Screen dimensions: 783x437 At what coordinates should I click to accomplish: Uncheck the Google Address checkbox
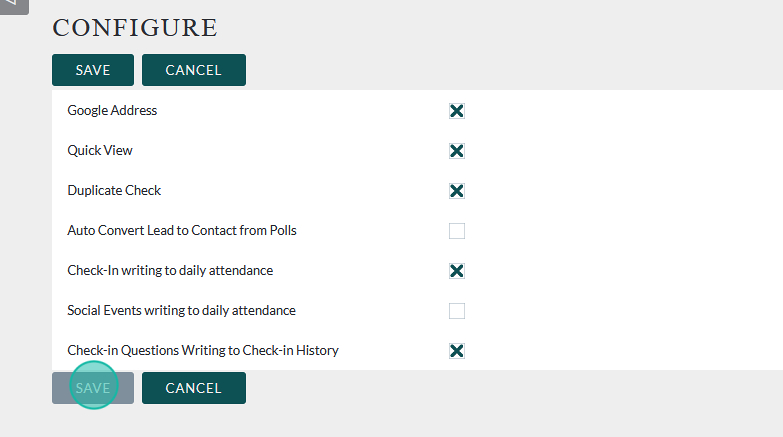(x=457, y=111)
